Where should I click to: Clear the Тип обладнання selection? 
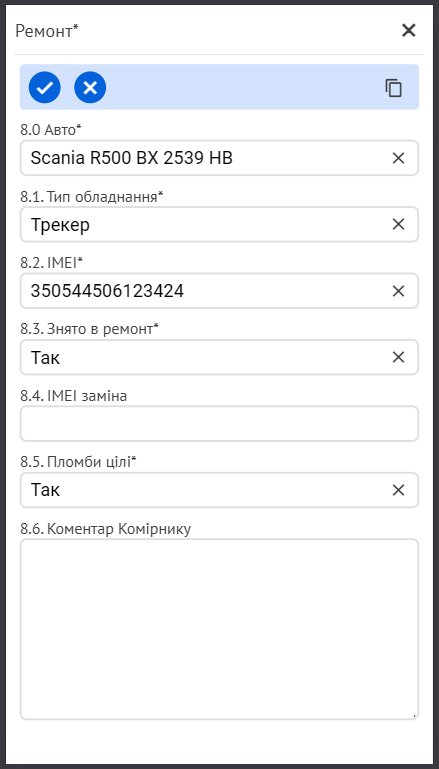point(398,224)
